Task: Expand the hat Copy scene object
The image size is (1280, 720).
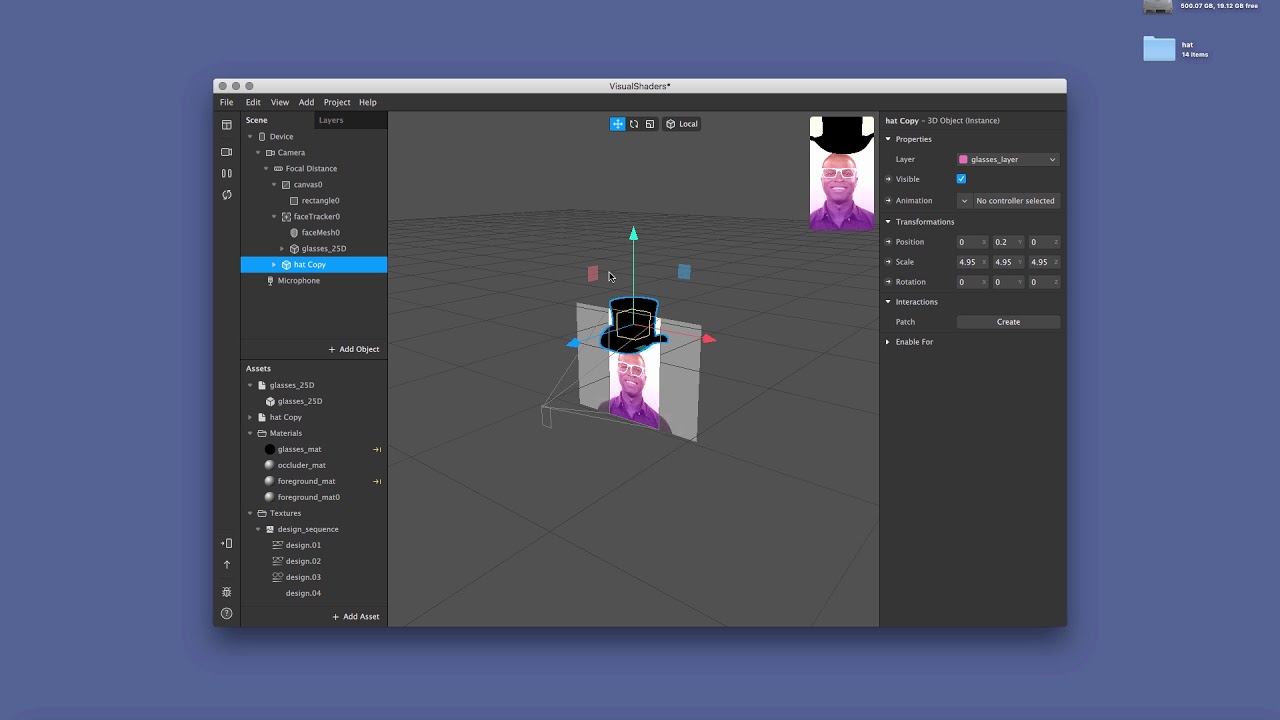Action: pos(274,265)
